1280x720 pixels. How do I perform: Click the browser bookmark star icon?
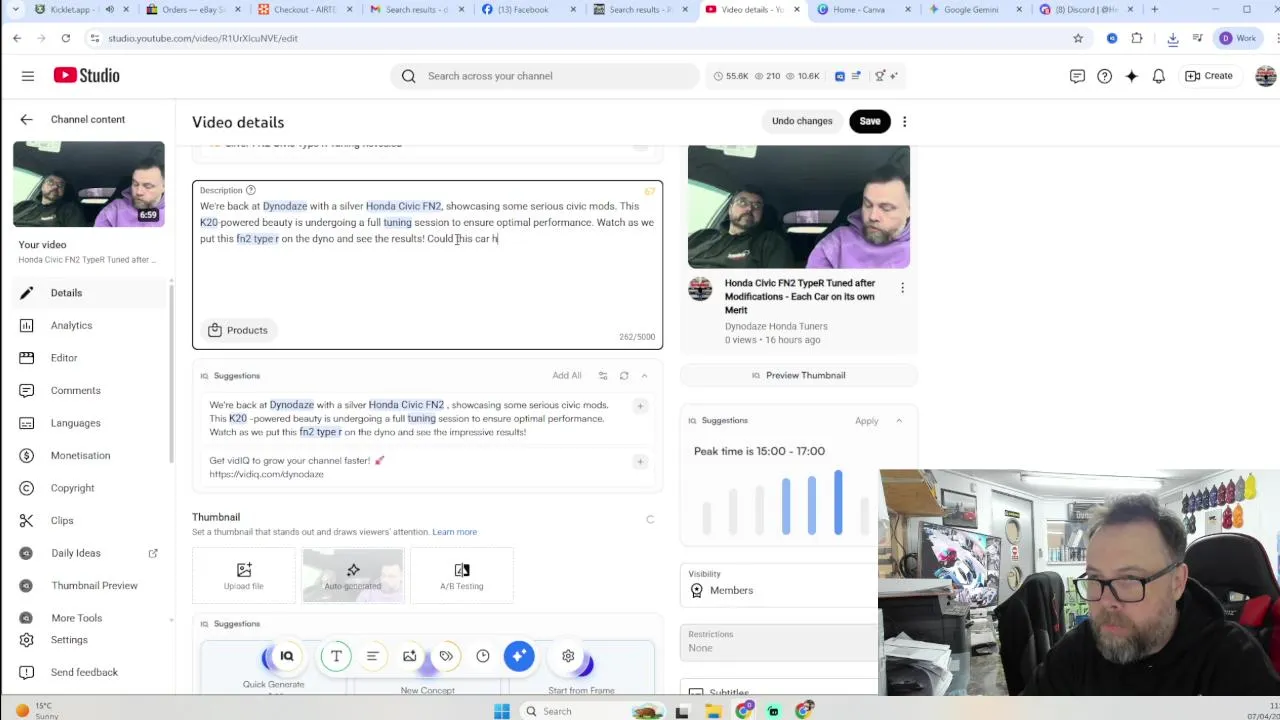(1078, 38)
